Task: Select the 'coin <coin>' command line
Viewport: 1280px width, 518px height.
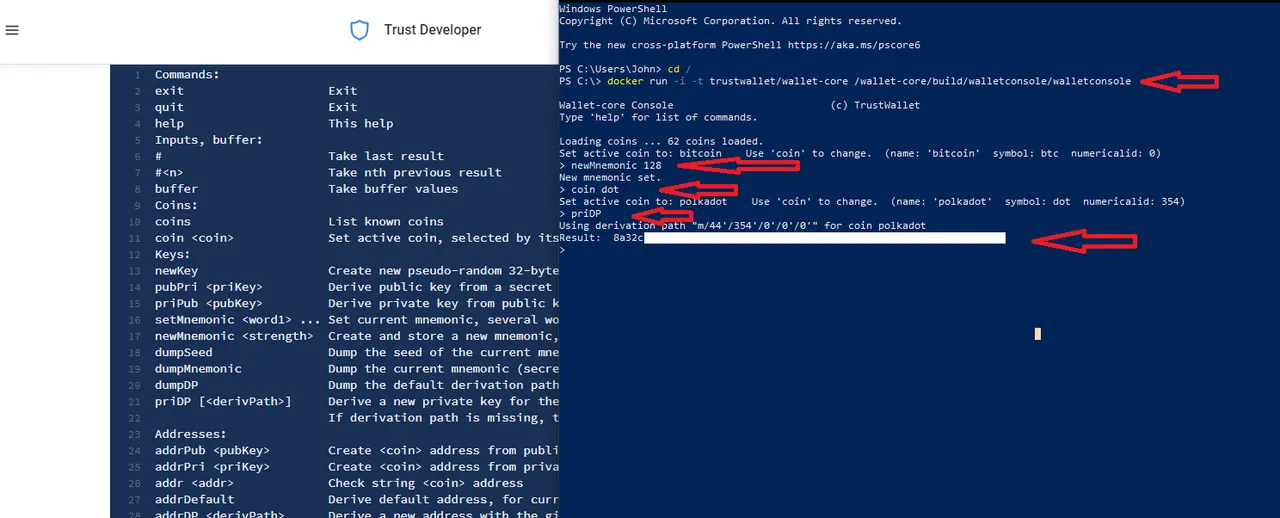Action: tap(194, 238)
